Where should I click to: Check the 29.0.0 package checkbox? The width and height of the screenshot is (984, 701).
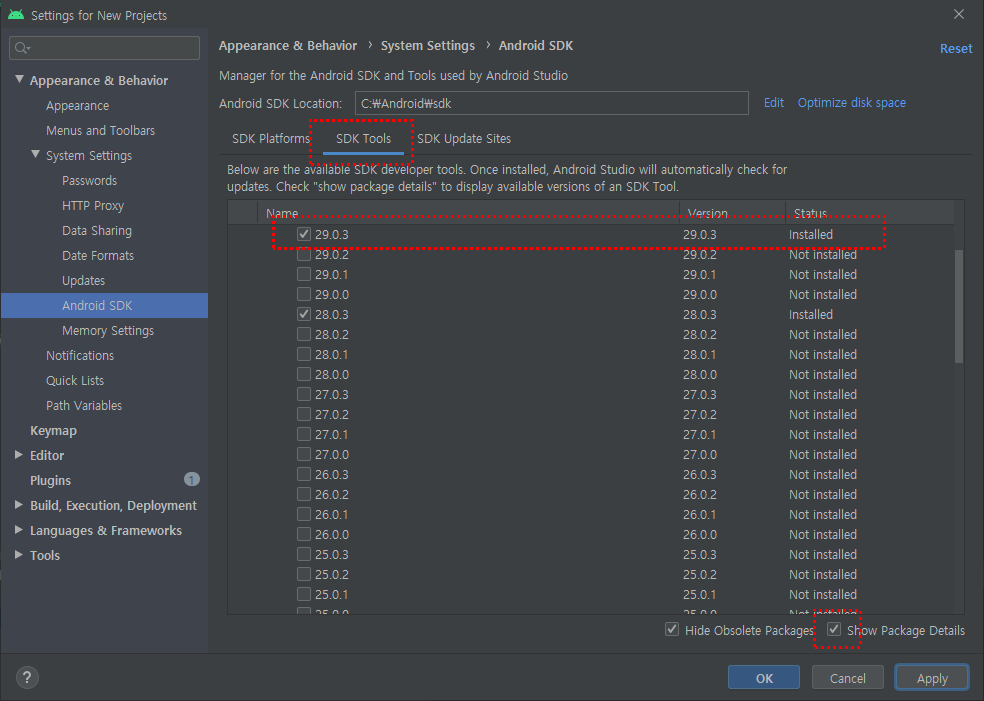(304, 294)
